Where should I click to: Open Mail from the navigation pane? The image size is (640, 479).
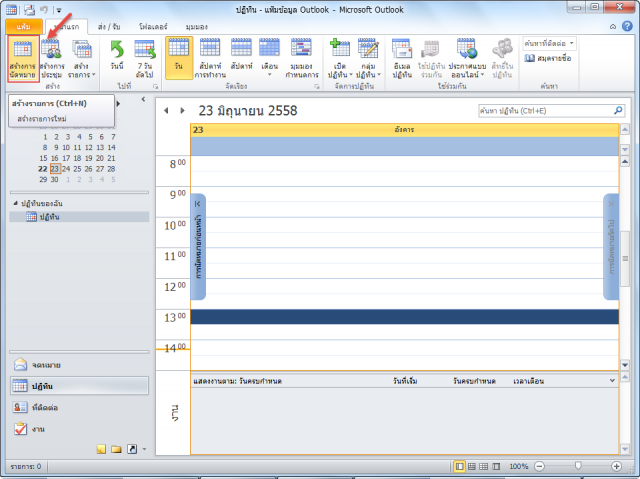[79, 364]
